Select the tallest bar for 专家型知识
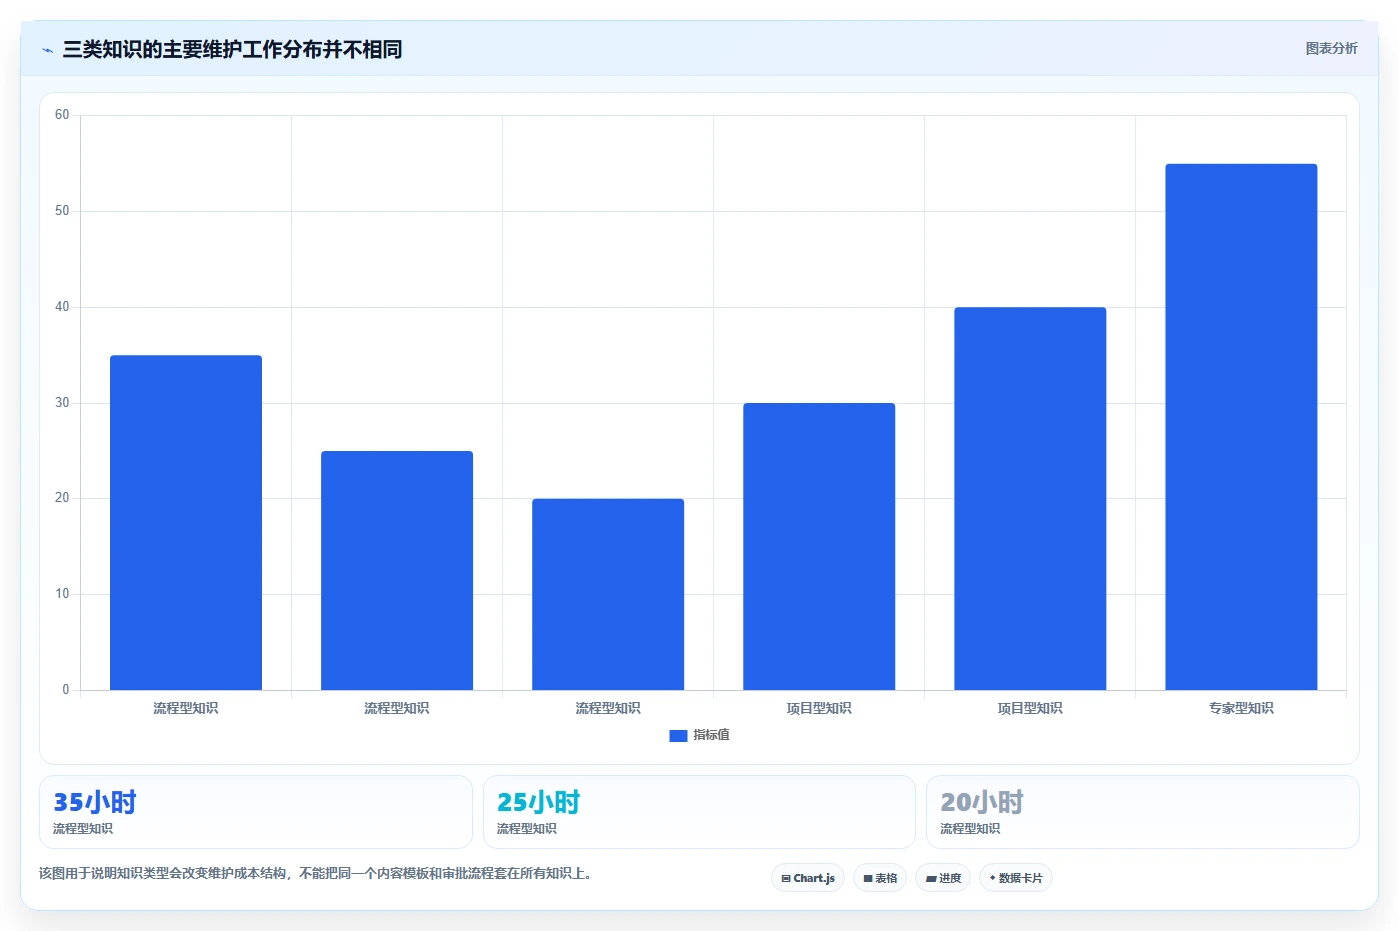The image size is (1399, 931). 1241,427
